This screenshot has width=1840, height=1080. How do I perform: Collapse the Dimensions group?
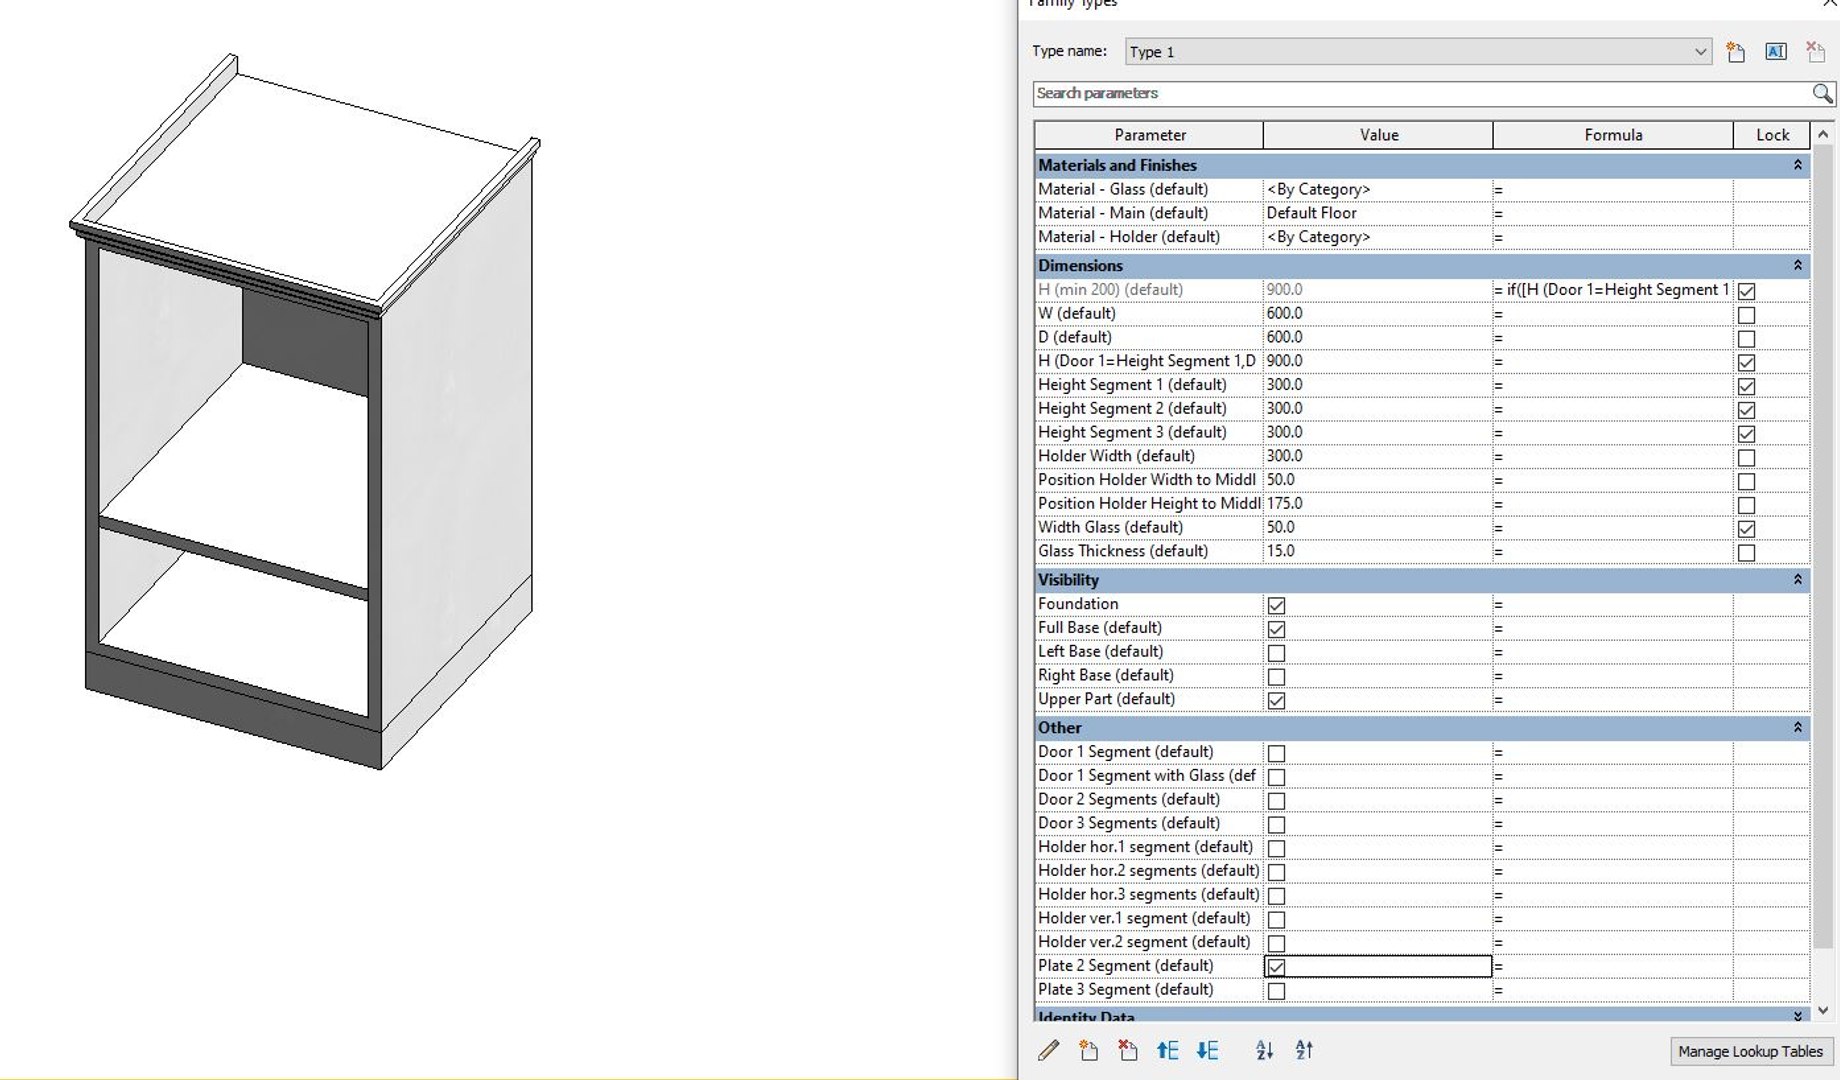(1797, 265)
